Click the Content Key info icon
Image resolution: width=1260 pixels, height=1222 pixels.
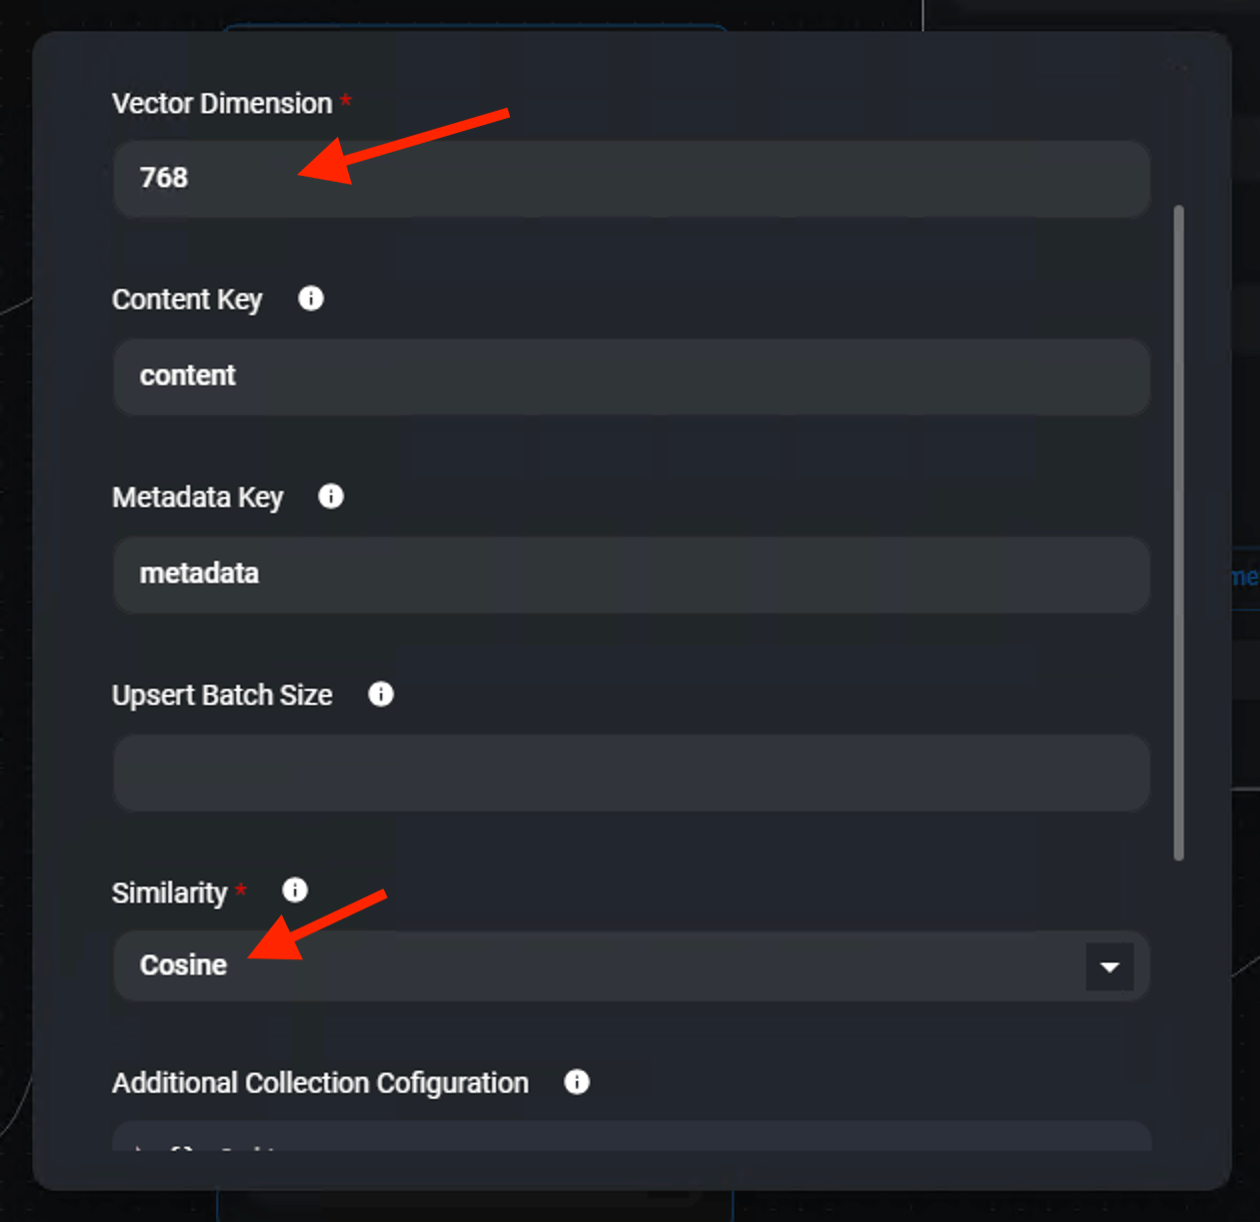point(311,298)
